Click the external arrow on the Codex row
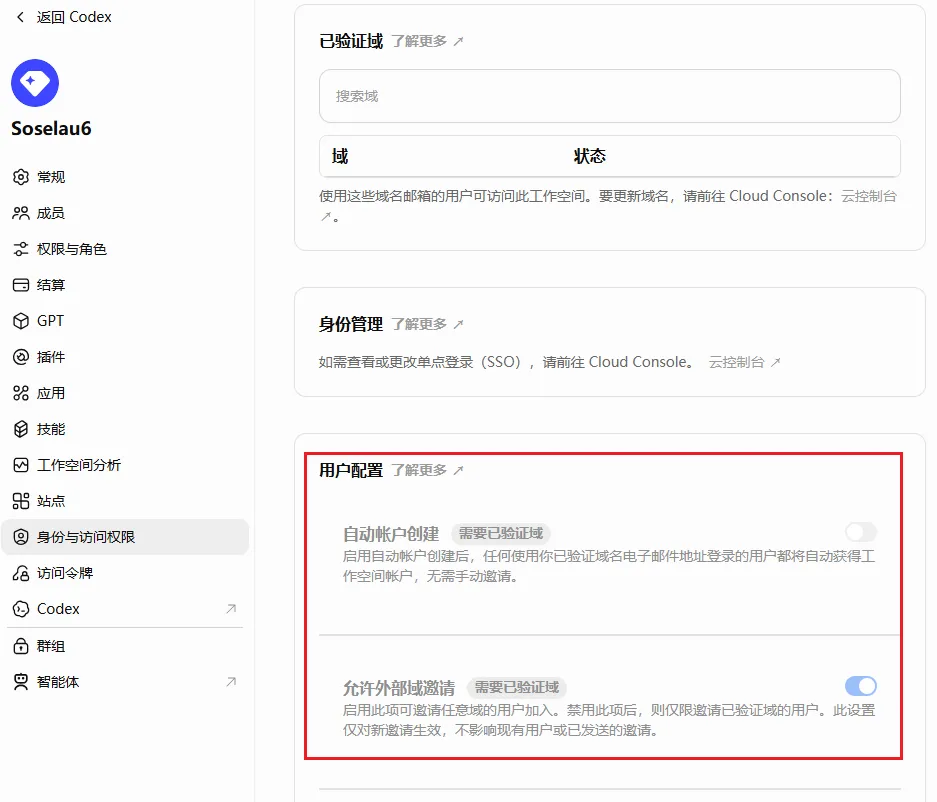Screen dimensions: 937x802 (x=231, y=608)
